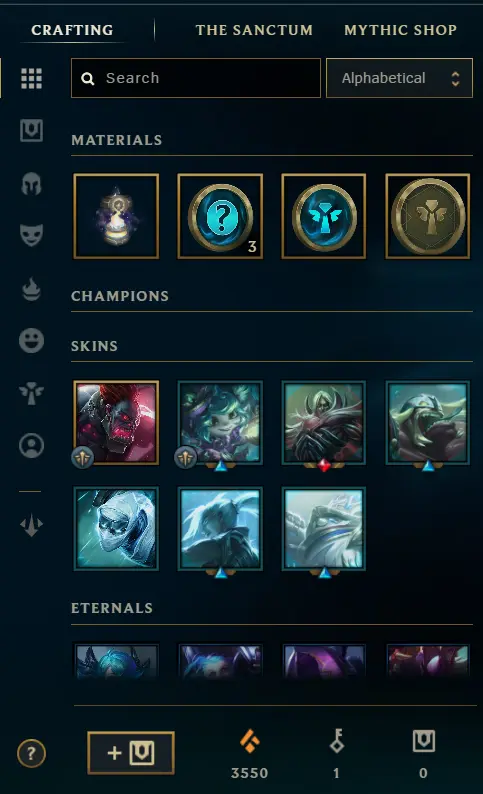Switch to The Sanctum tab

click(x=254, y=30)
